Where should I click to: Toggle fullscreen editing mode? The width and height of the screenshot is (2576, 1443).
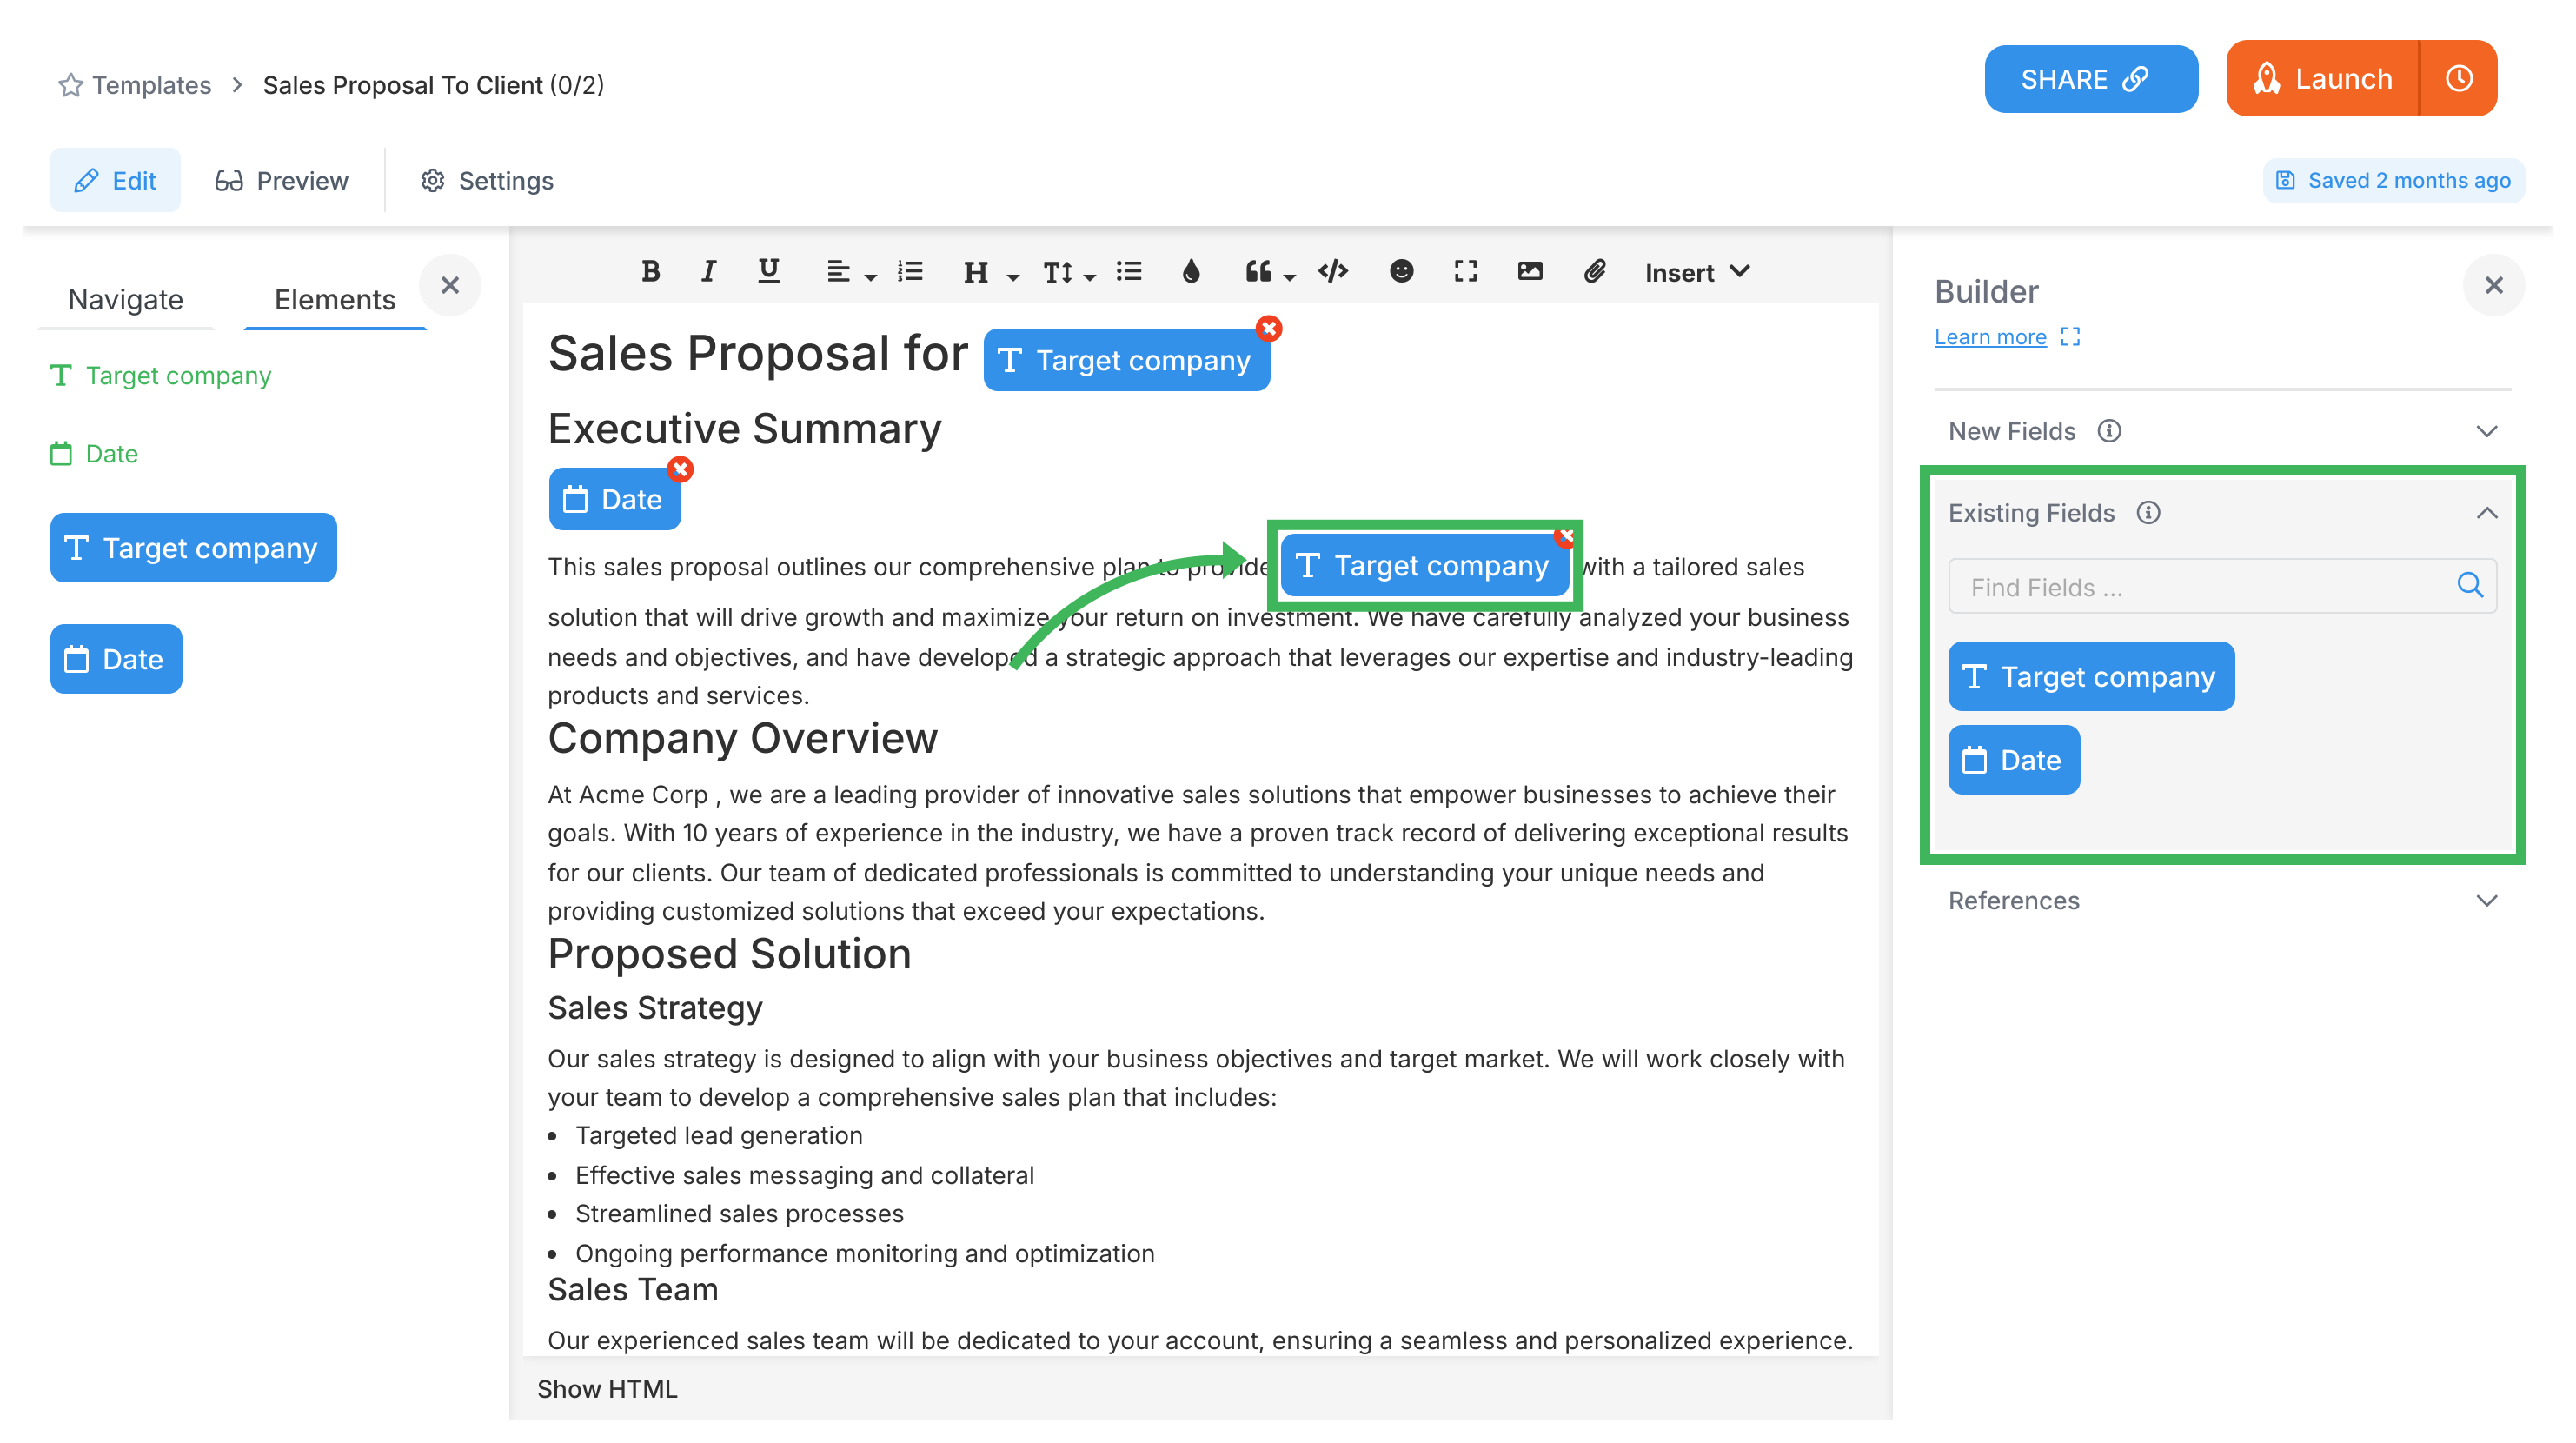[x=1465, y=271]
